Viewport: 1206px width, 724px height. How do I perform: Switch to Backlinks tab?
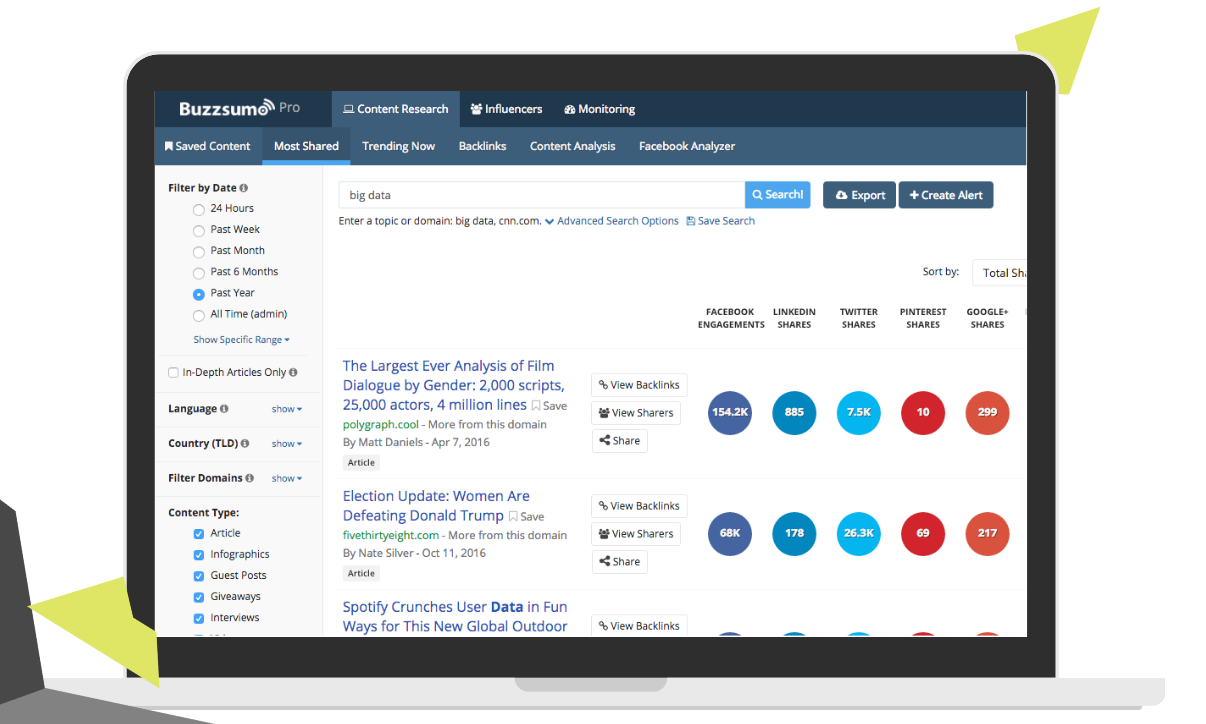tap(482, 146)
